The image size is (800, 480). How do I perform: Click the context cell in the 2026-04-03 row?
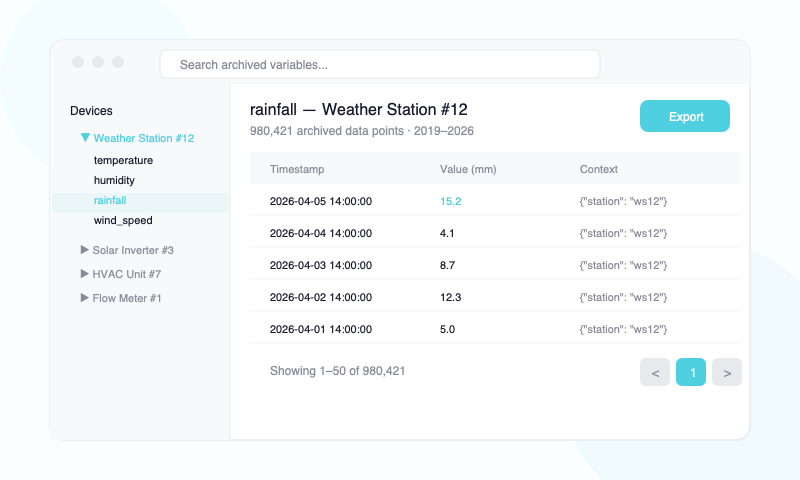623,265
